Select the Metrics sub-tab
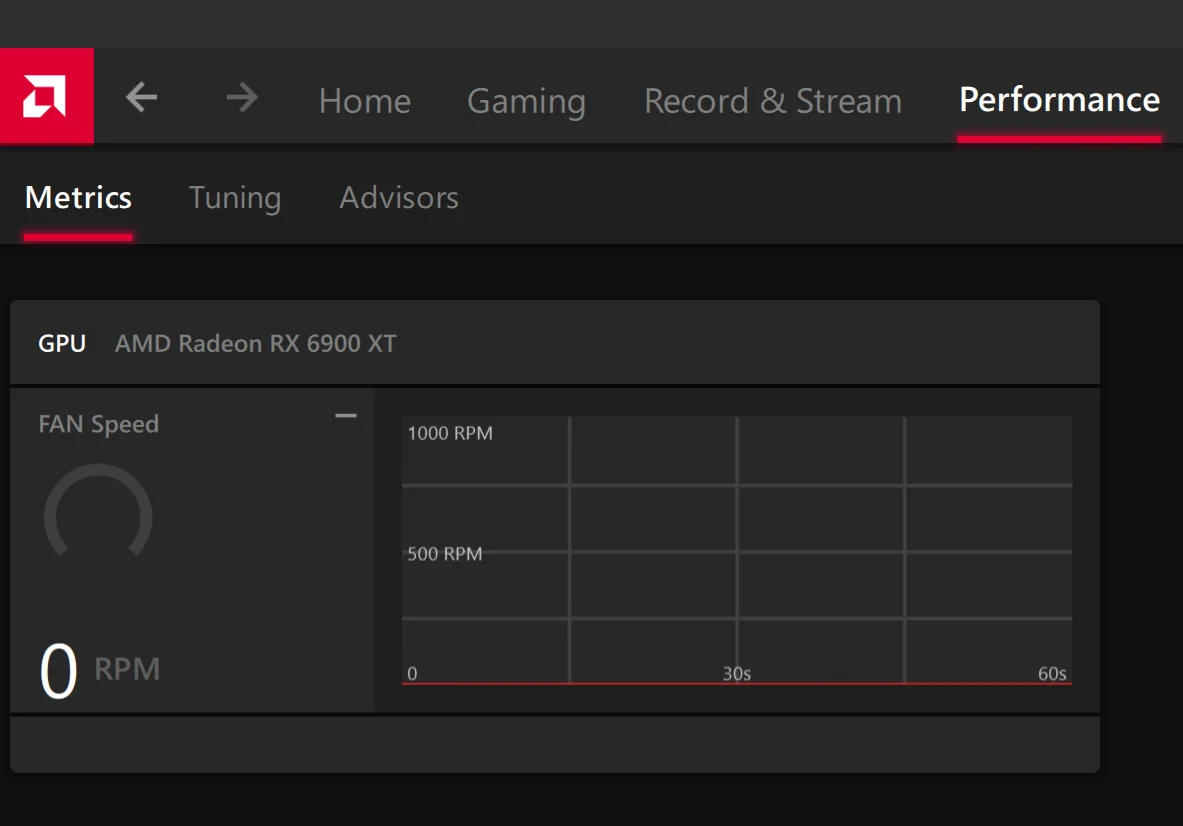The width and height of the screenshot is (1183, 826). pyautogui.click(x=78, y=198)
